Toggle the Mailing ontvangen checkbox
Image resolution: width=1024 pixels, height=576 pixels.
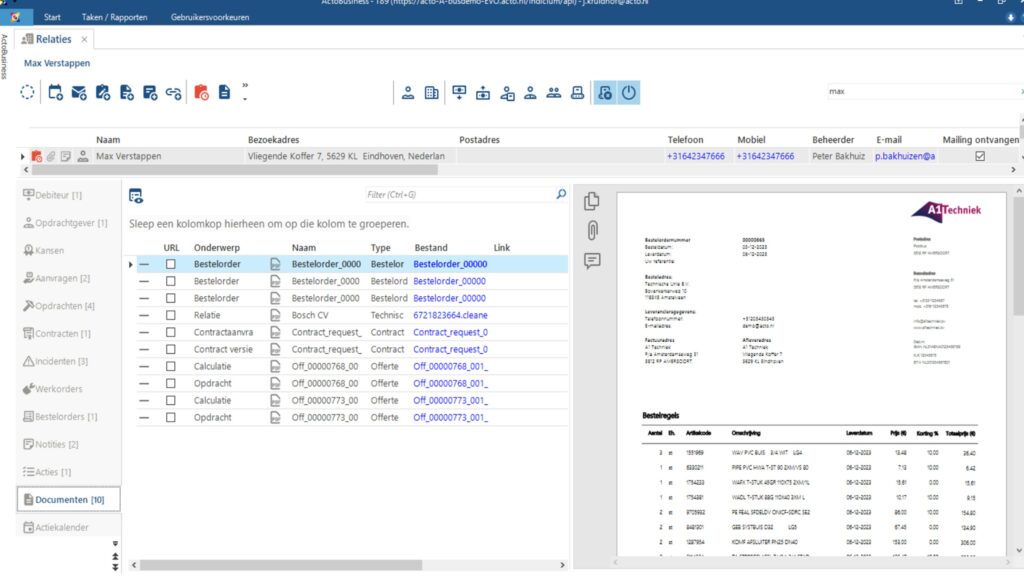pos(980,156)
